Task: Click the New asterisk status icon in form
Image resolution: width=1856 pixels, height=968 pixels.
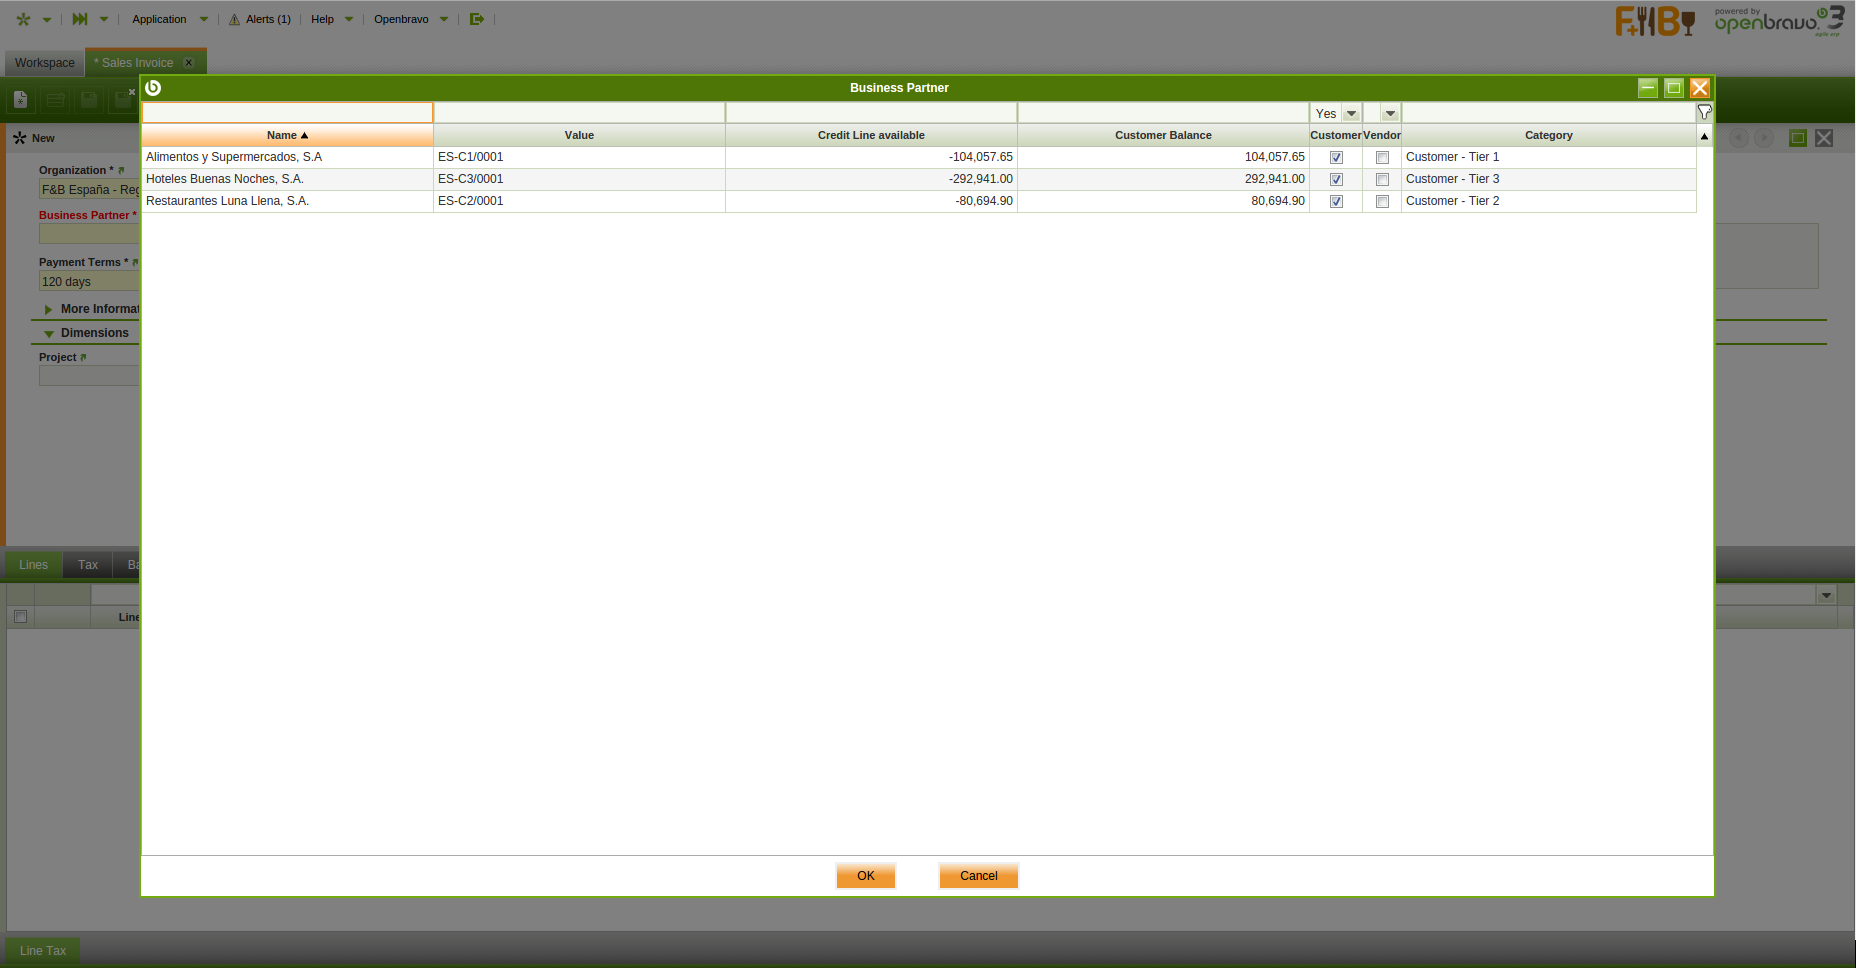Action: pos(20,138)
